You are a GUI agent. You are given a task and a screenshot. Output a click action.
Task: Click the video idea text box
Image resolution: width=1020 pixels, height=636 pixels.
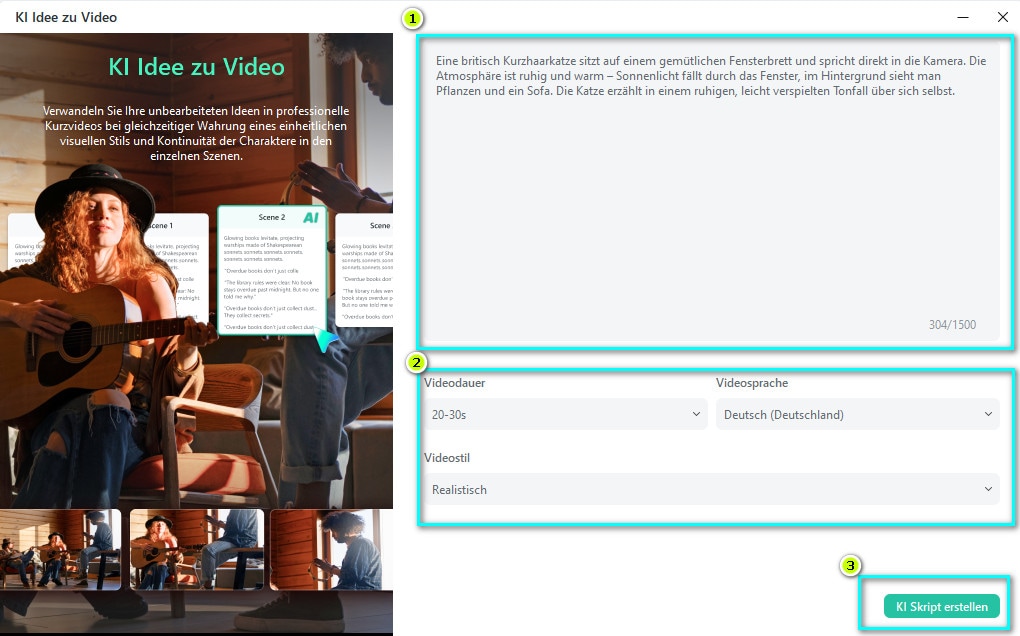pyautogui.click(x=712, y=192)
